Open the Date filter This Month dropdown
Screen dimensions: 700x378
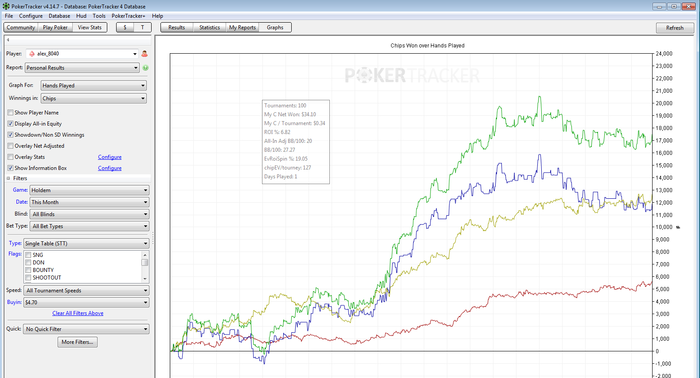click(89, 202)
